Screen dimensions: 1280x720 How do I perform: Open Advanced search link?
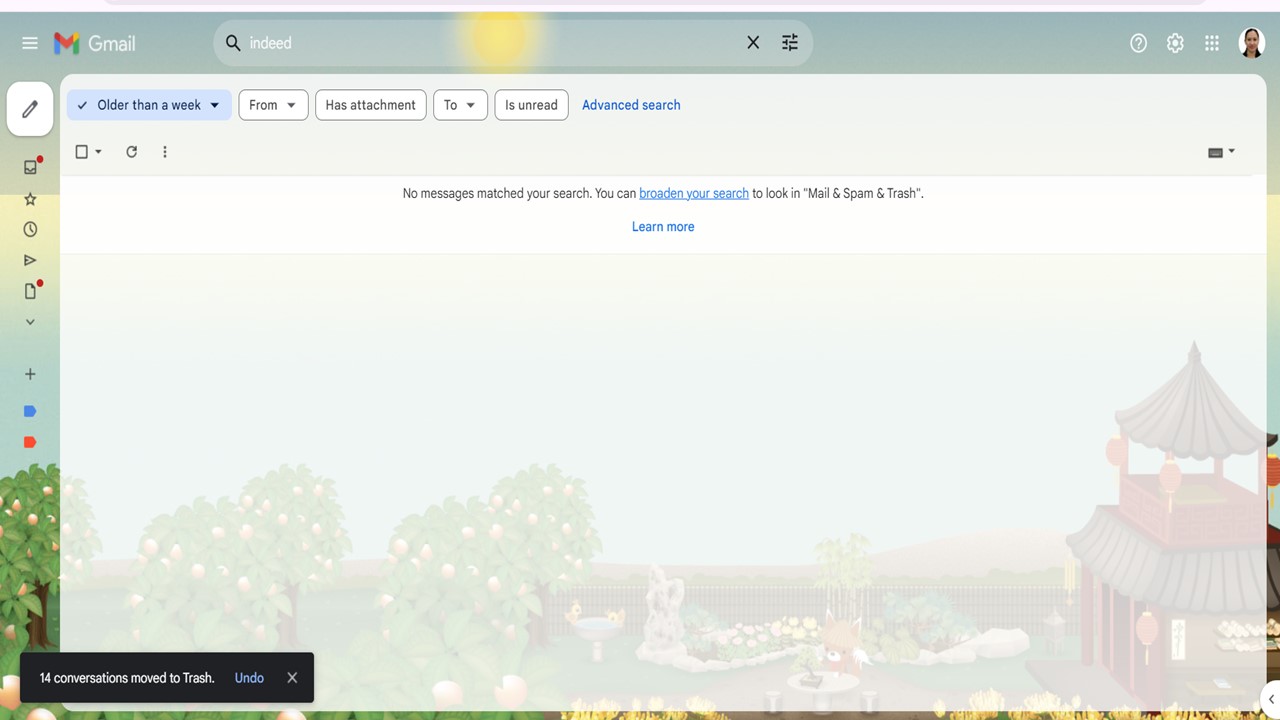pyautogui.click(x=631, y=105)
